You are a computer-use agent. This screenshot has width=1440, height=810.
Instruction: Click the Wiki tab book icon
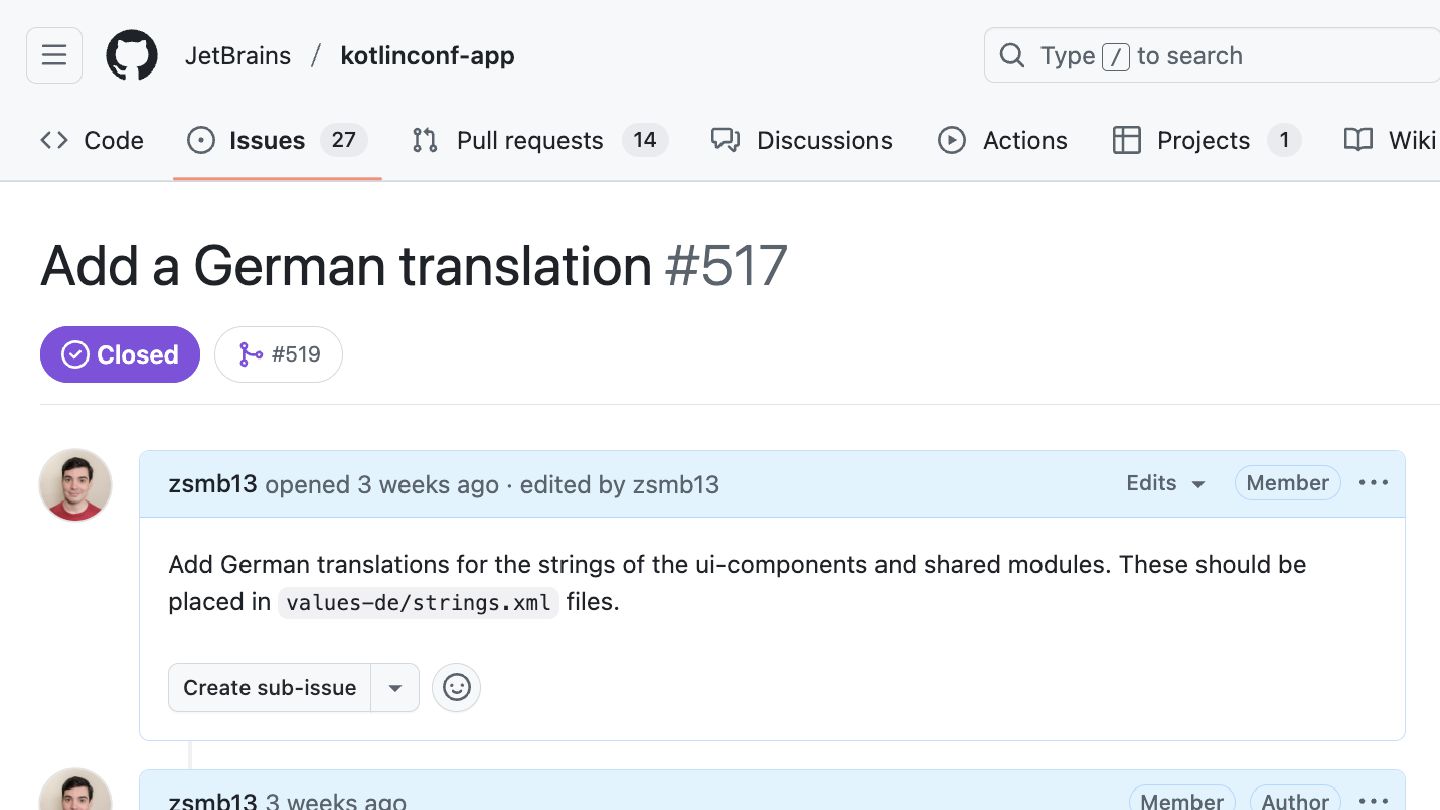pyautogui.click(x=1358, y=140)
